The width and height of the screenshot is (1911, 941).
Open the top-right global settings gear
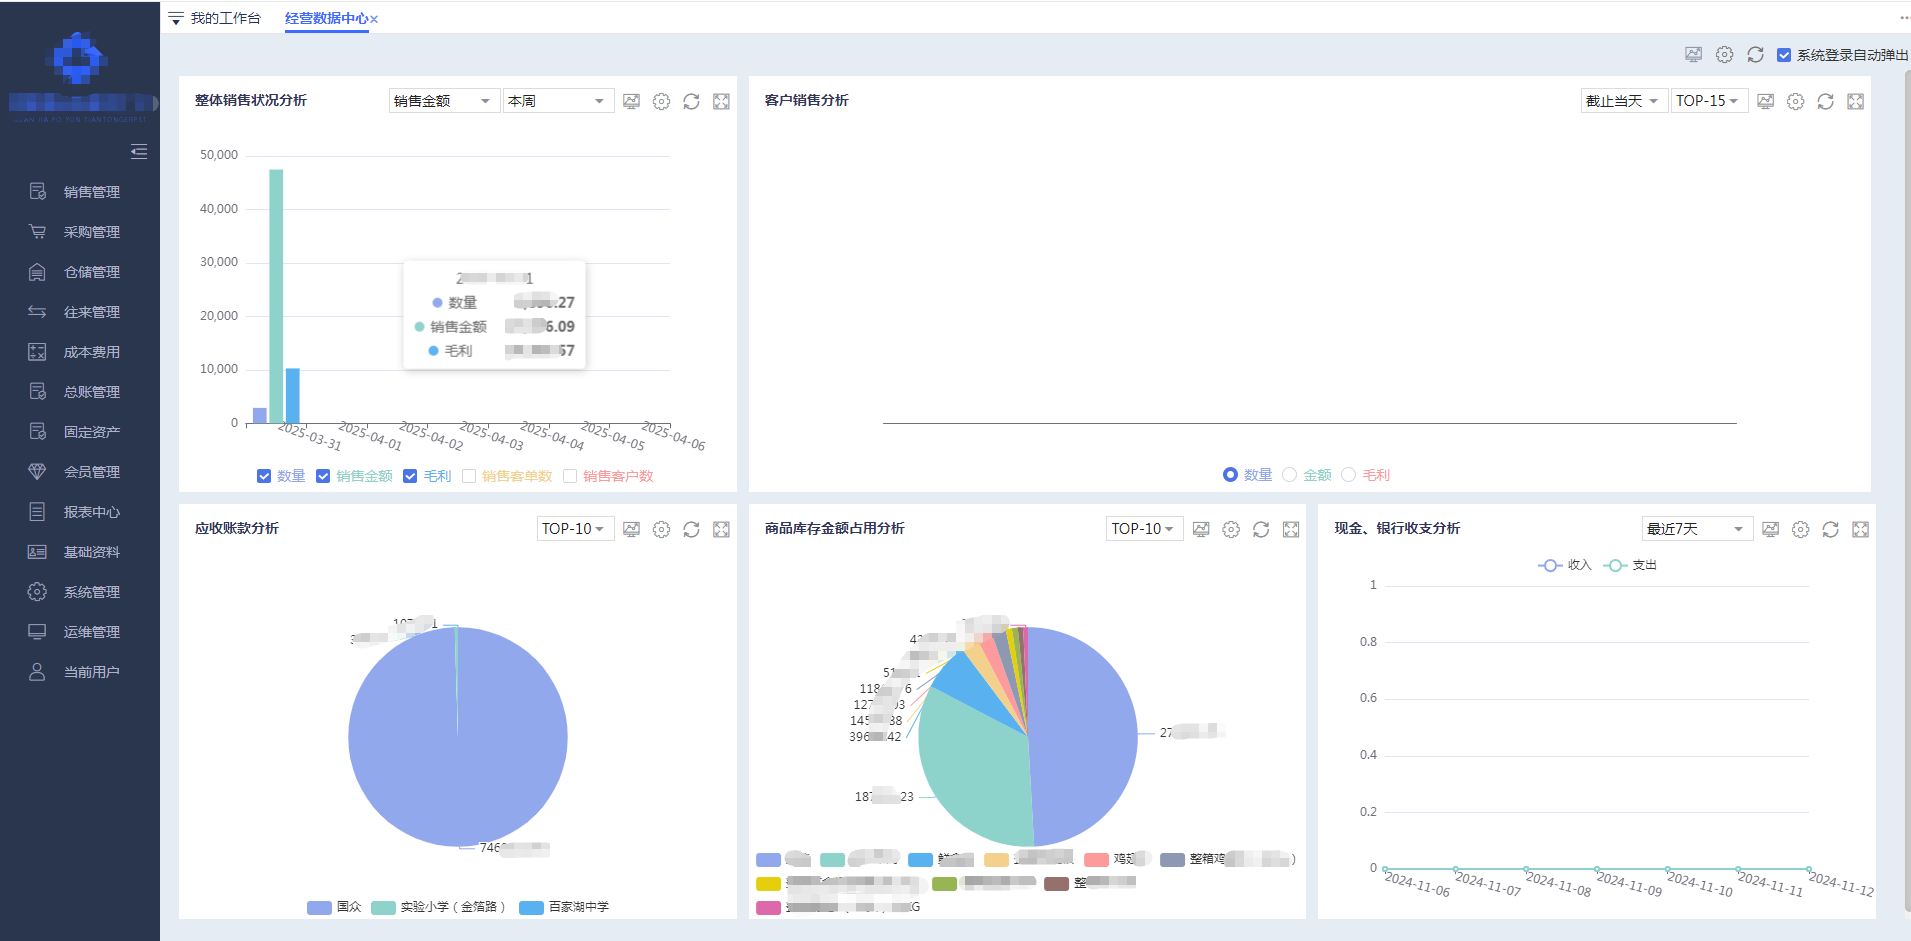[x=1724, y=55]
